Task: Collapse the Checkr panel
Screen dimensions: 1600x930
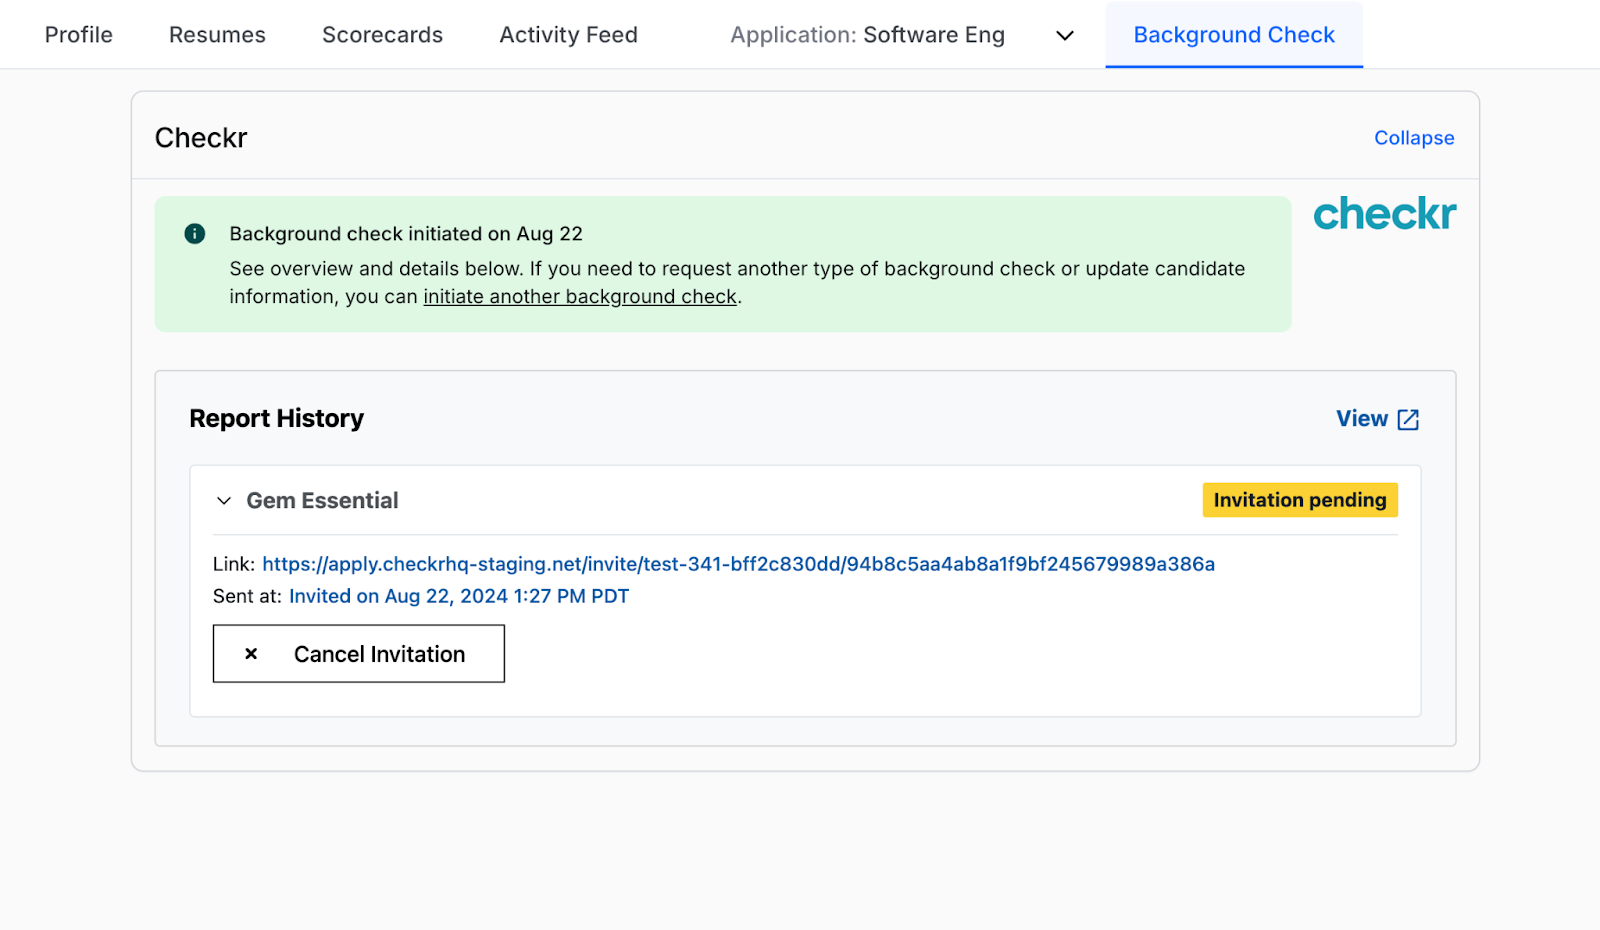Action: coord(1414,138)
